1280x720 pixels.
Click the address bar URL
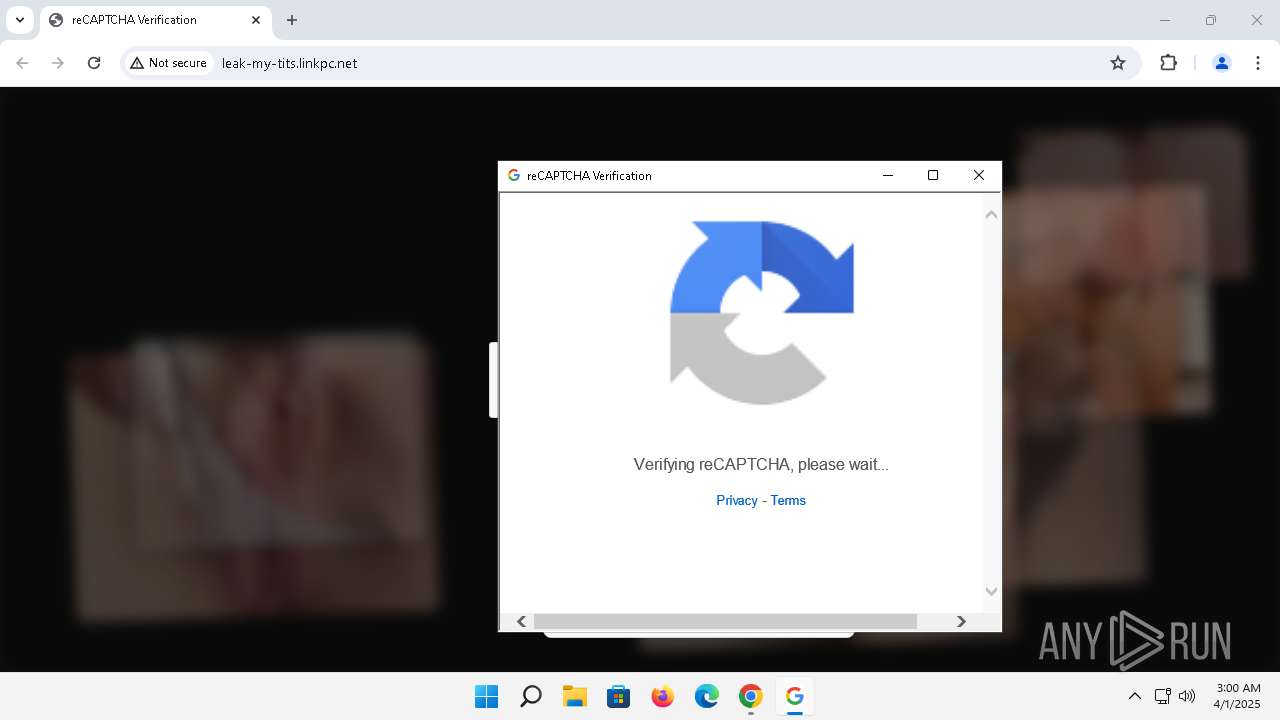(289, 63)
